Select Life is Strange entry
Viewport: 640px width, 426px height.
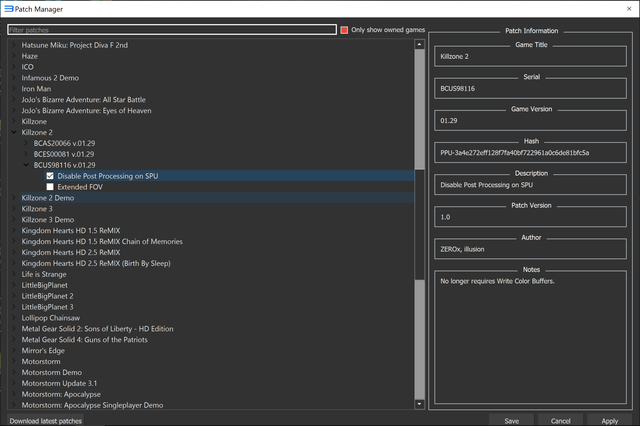(x=44, y=274)
